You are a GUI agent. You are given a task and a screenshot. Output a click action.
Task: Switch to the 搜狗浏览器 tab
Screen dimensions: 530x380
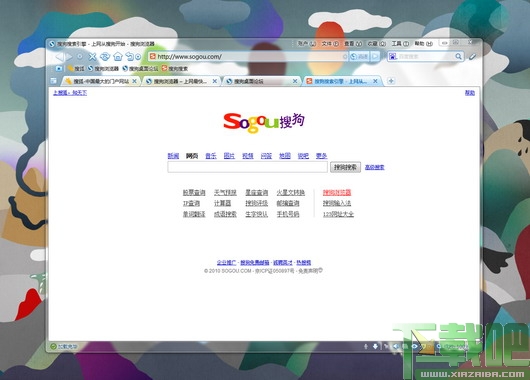181,81
